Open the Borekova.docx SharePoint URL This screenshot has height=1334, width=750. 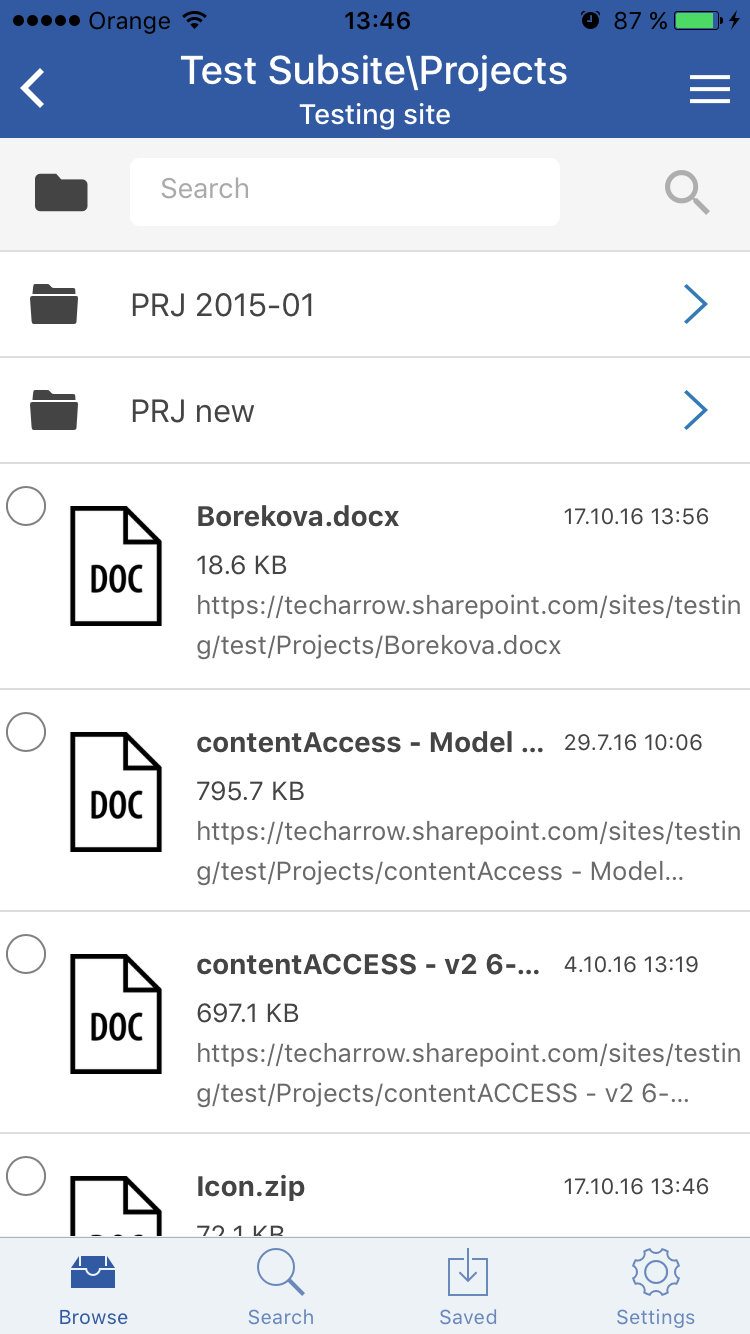coord(469,626)
